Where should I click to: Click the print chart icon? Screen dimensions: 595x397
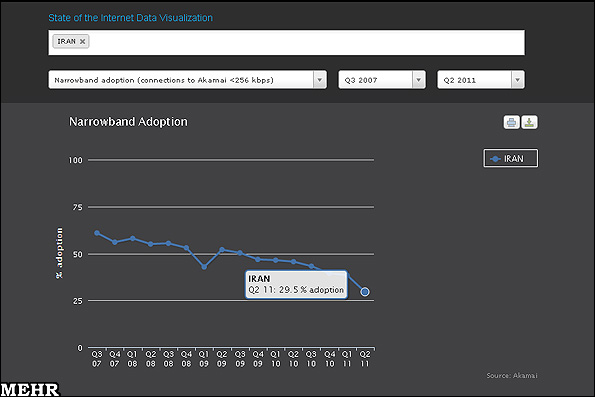click(511, 122)
